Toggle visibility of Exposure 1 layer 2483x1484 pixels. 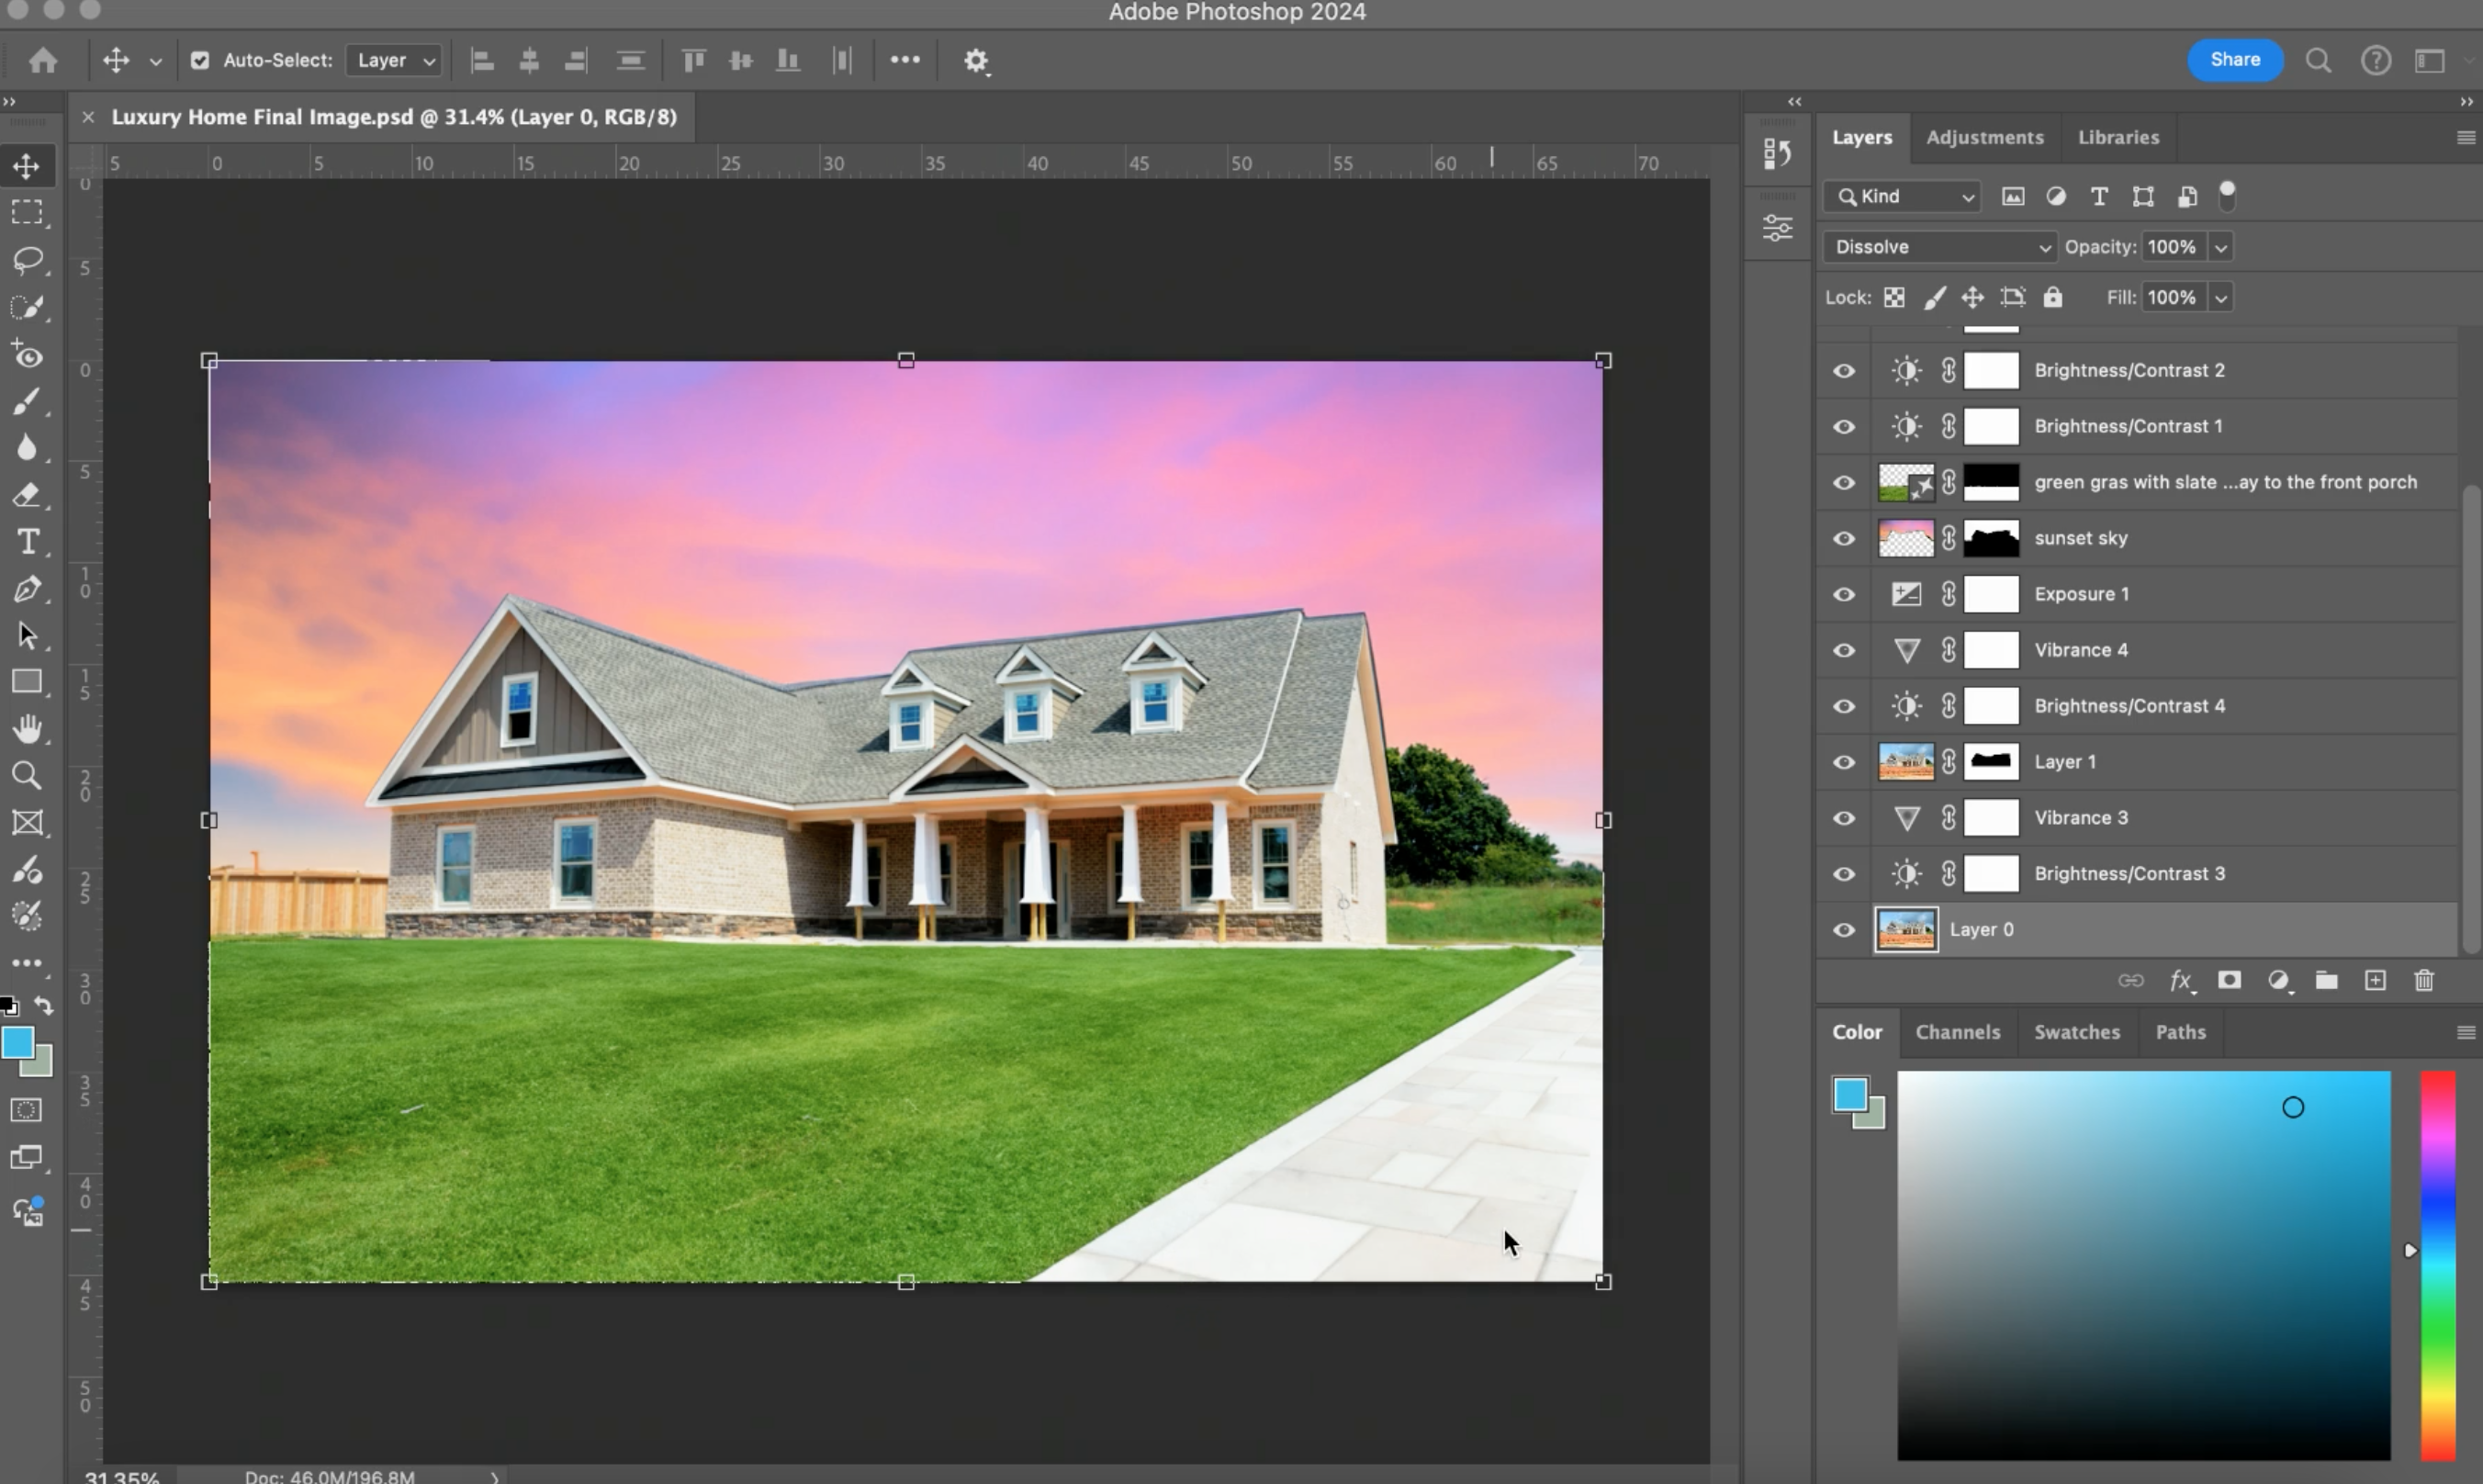point(1844,595)
